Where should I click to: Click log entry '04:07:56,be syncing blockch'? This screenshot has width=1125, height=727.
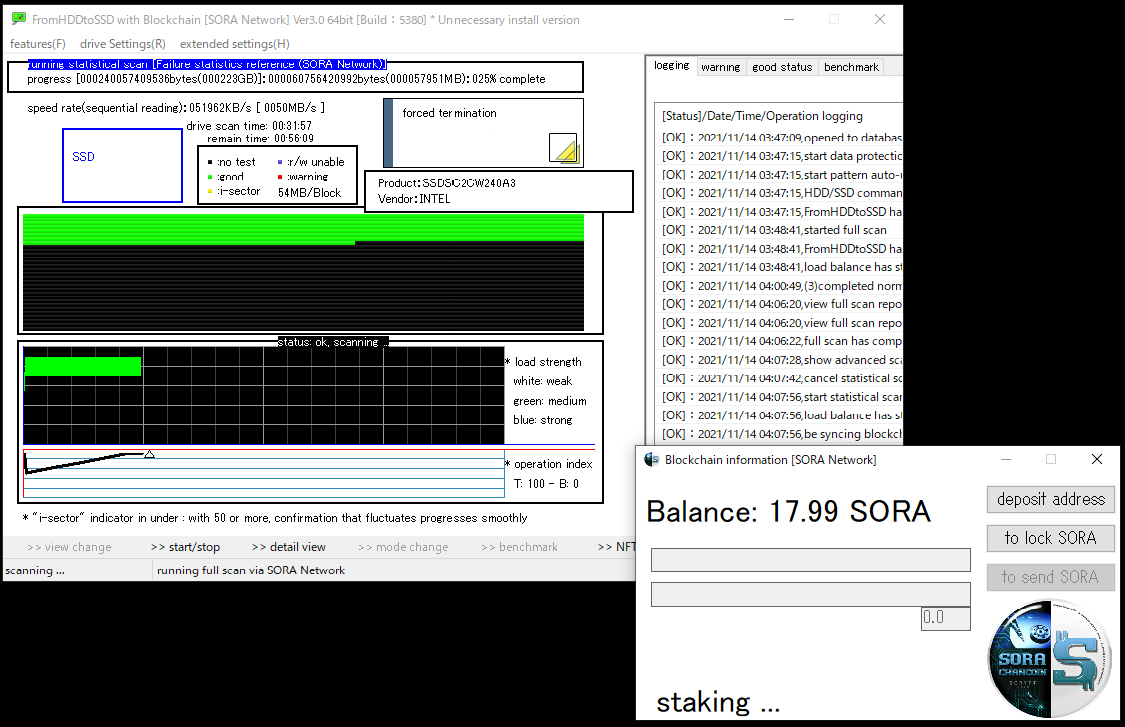781,433
